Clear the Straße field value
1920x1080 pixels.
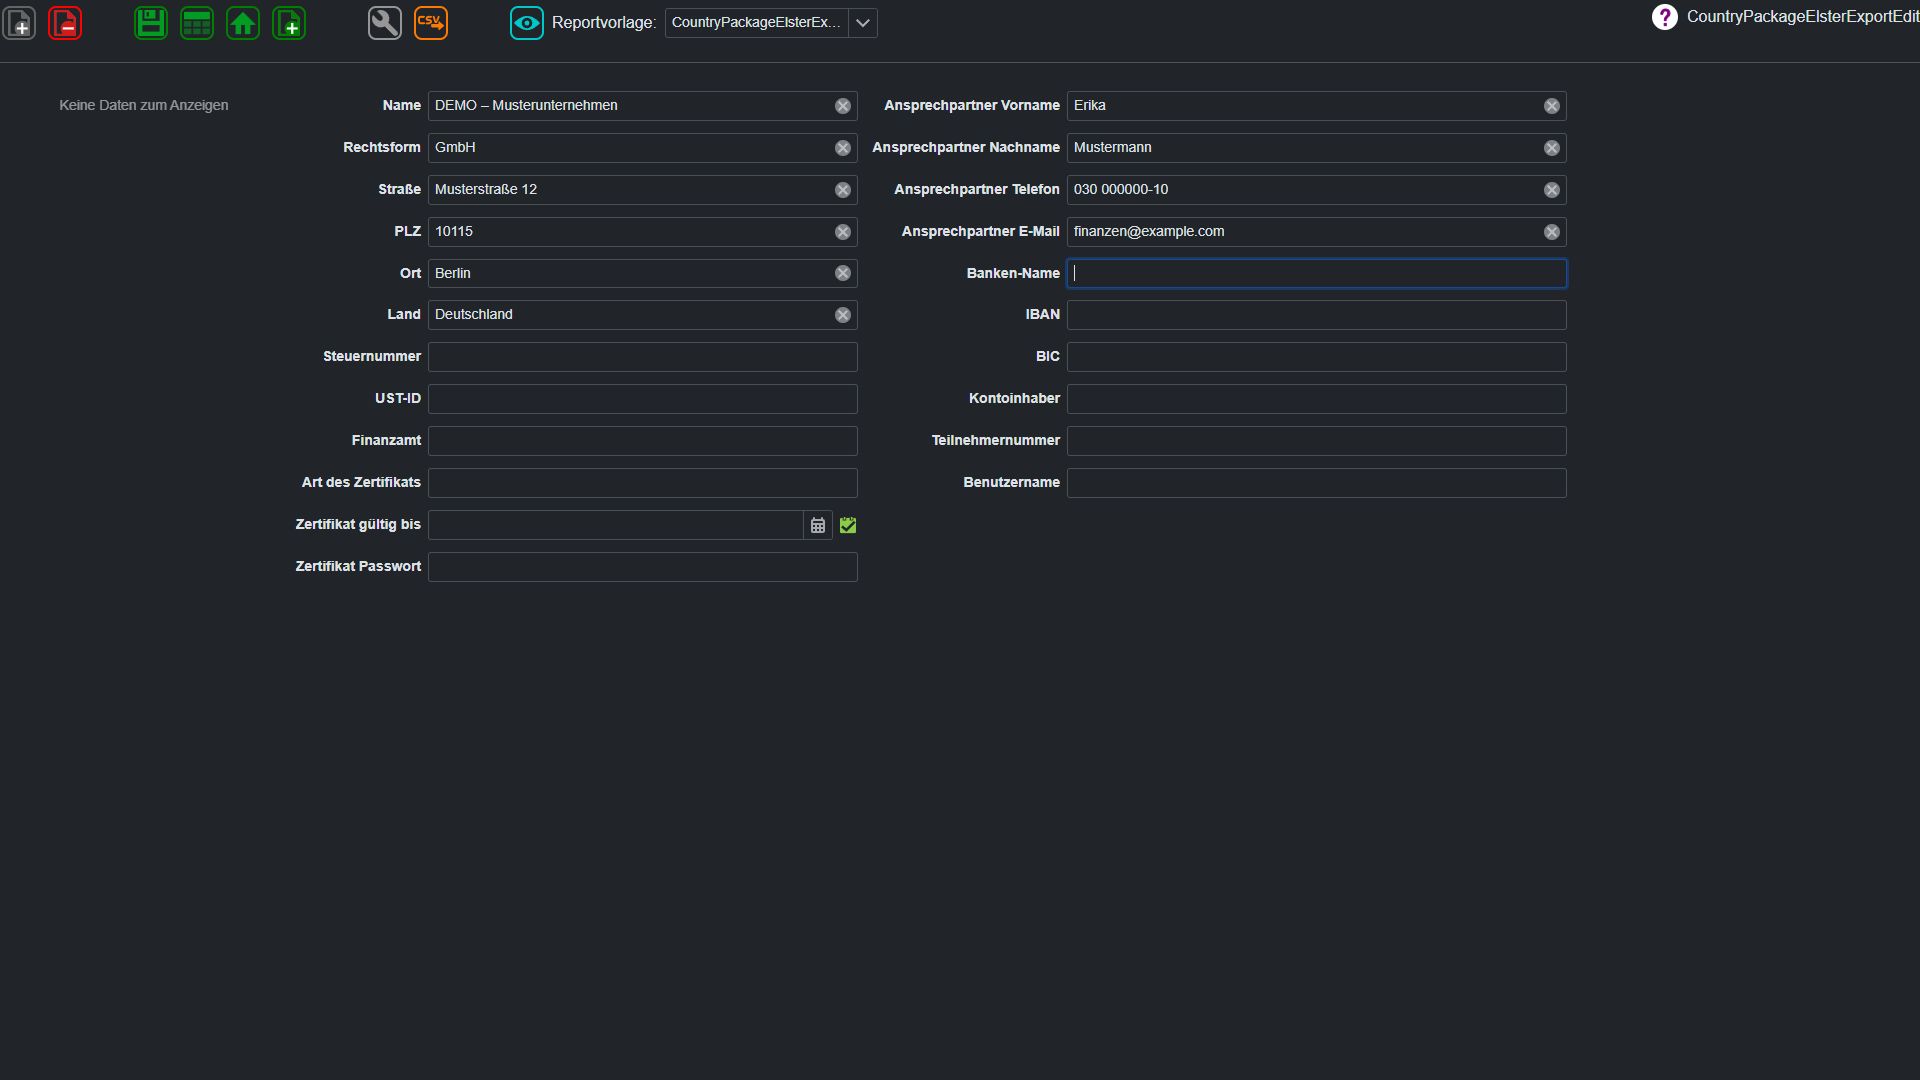click(x=843, y=190)
